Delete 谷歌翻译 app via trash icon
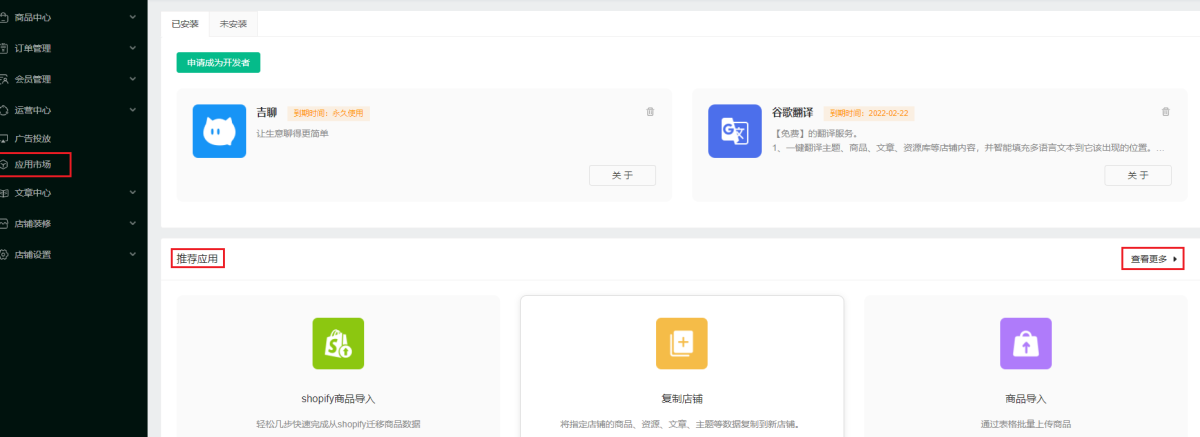Image resolution: width=1200 pixels, height=437 pixels. point(1165,112)
